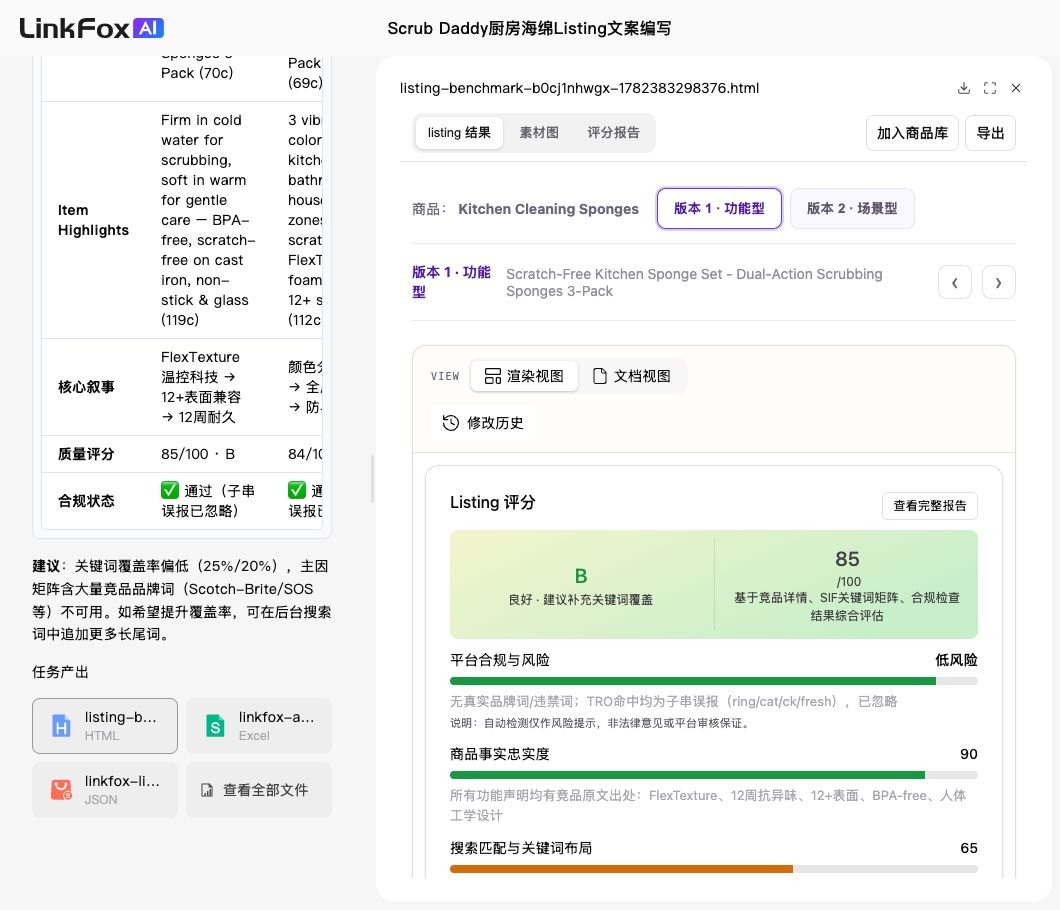1060x910 pixels.
Task: Click the B grade score card
Action: (581, 585)
